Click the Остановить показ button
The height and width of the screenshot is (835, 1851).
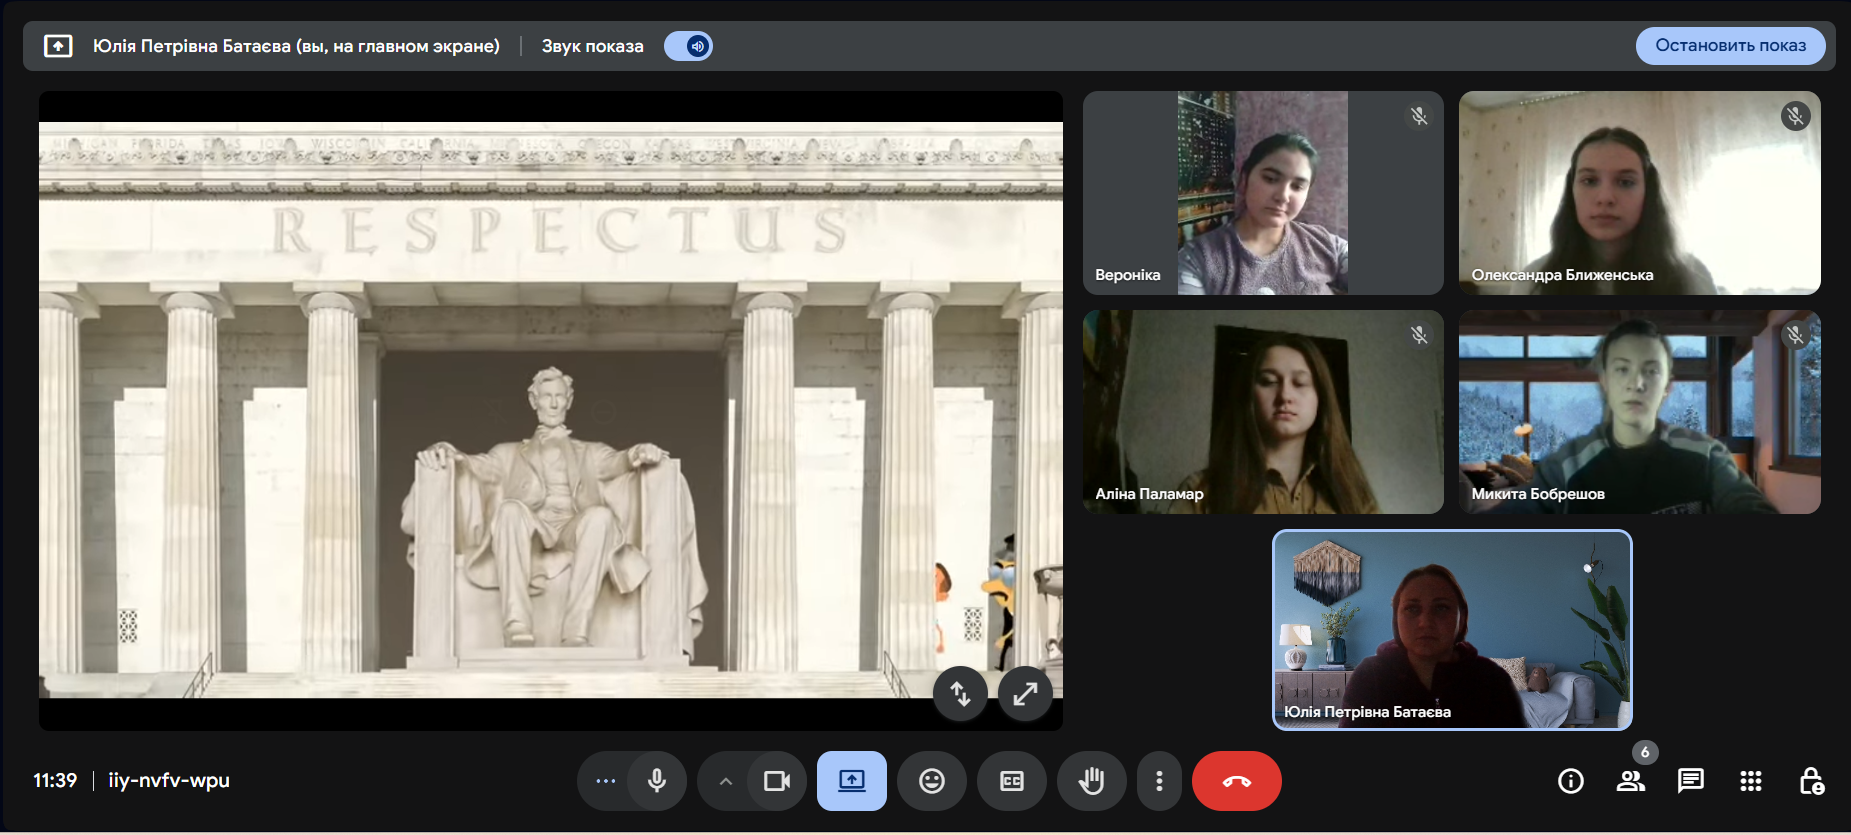pos(1730,46)
